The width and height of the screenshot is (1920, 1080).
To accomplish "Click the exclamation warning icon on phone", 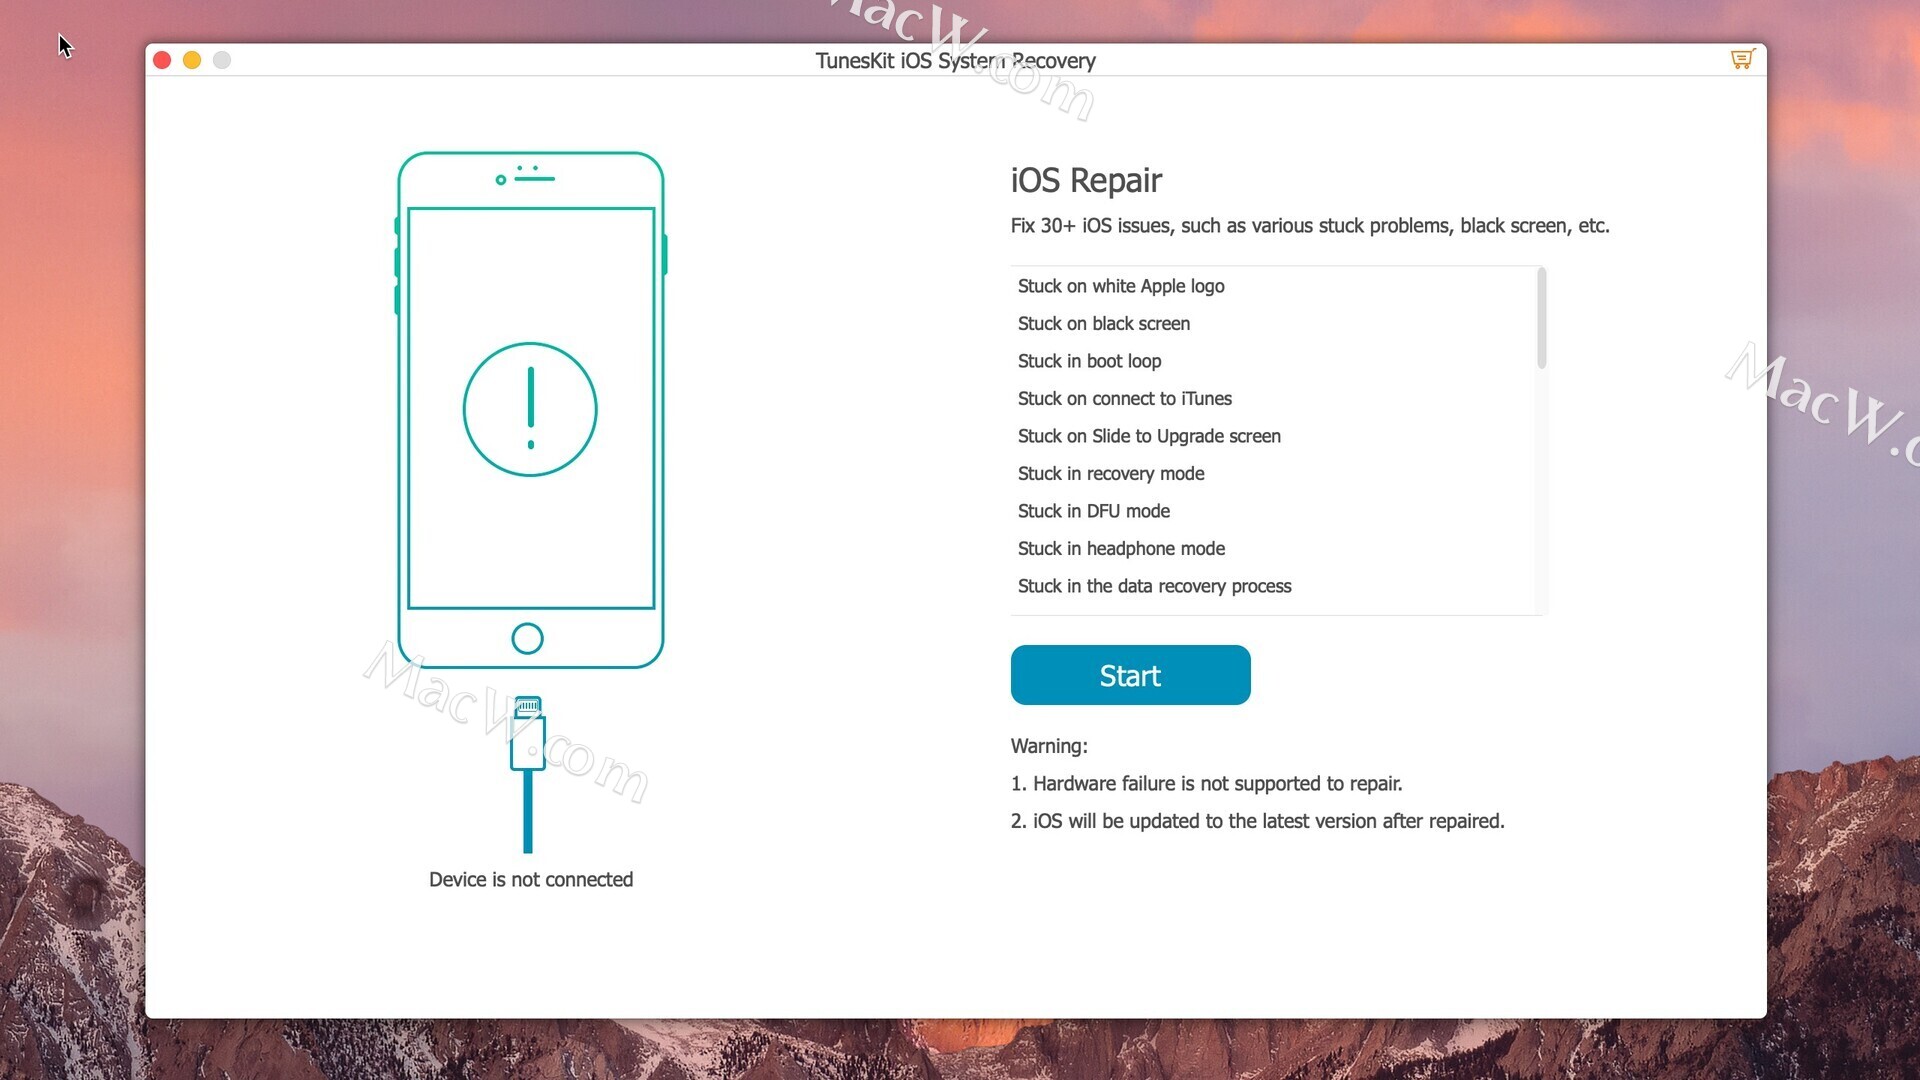I will coord(530,409).
